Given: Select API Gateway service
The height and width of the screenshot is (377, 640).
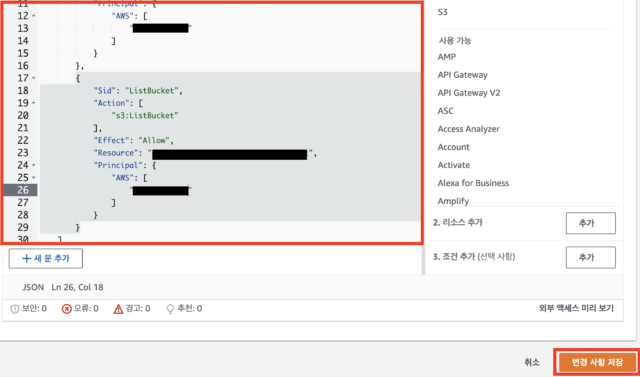Looking at the screenshot, I should [x=462, y=75].
